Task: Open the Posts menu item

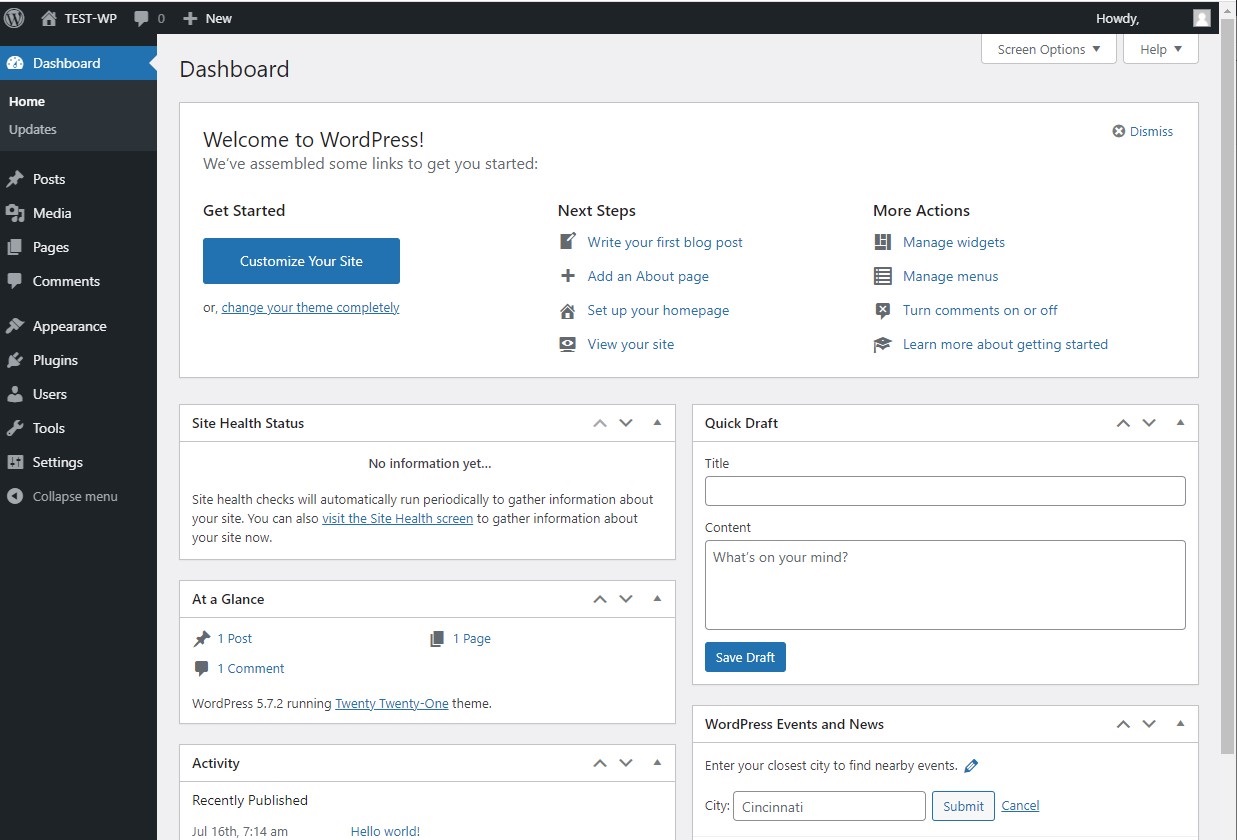Action: pos(49,179)
